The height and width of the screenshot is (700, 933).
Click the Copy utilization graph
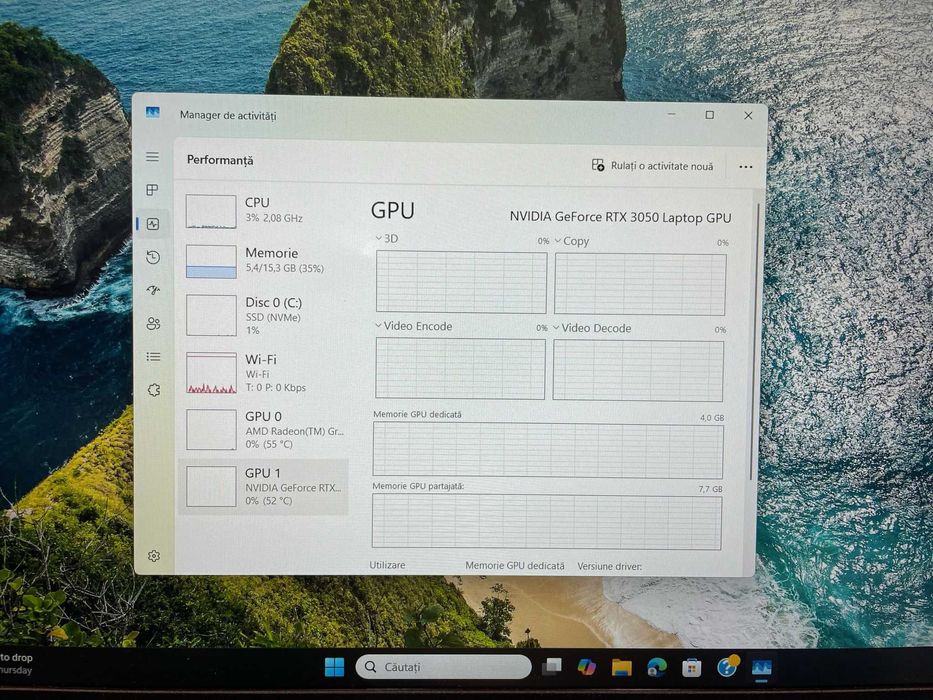click(x=640, y=284)
